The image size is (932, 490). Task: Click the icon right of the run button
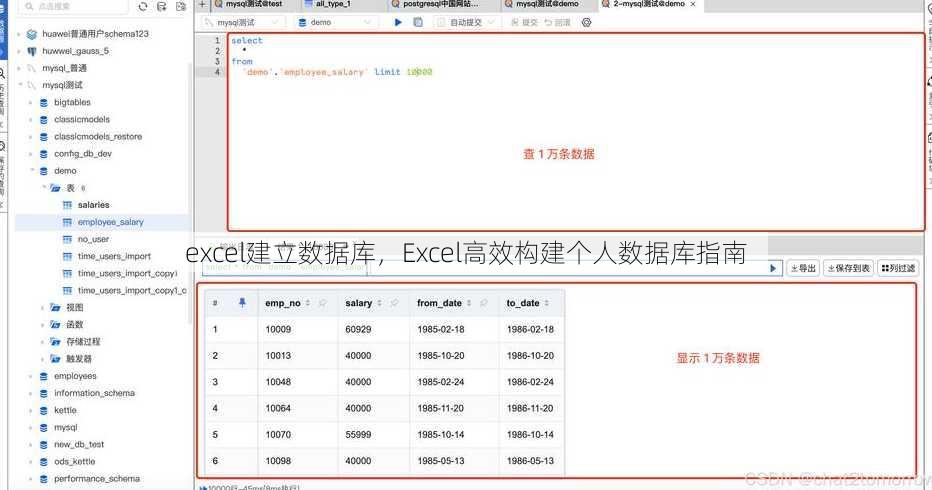point(418,22)
